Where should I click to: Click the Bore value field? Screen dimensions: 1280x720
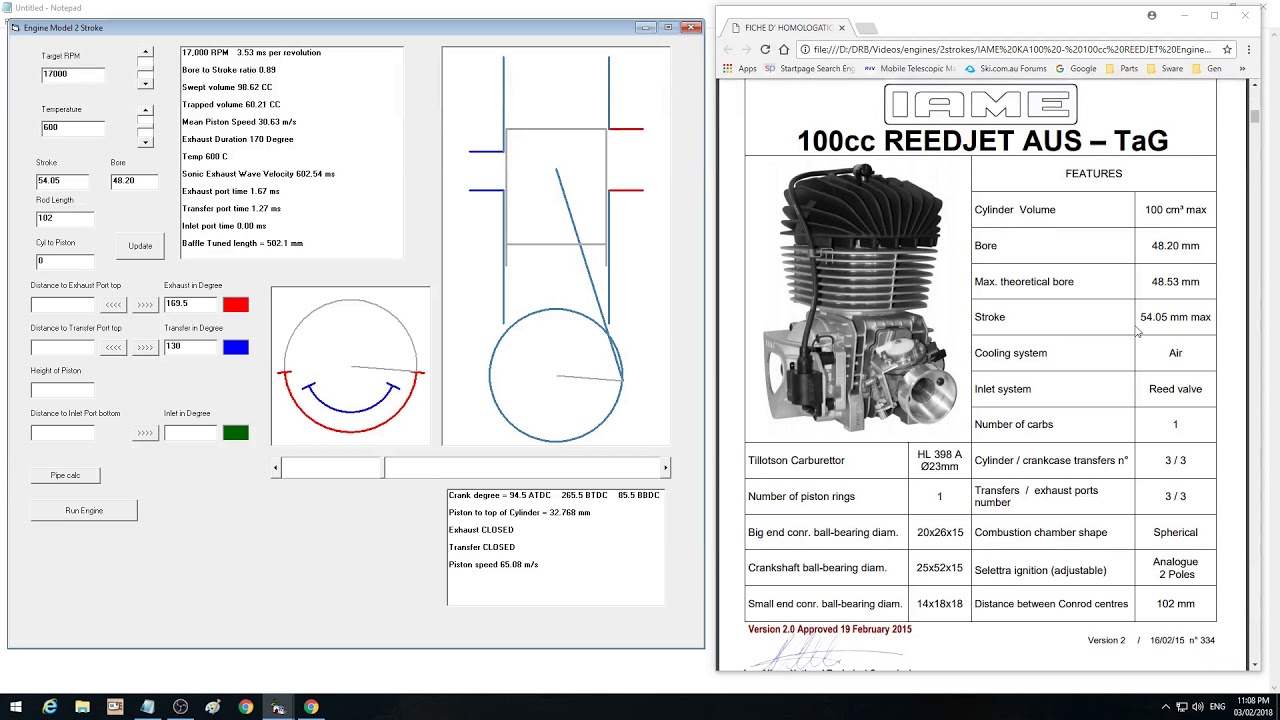click(135, 181)
